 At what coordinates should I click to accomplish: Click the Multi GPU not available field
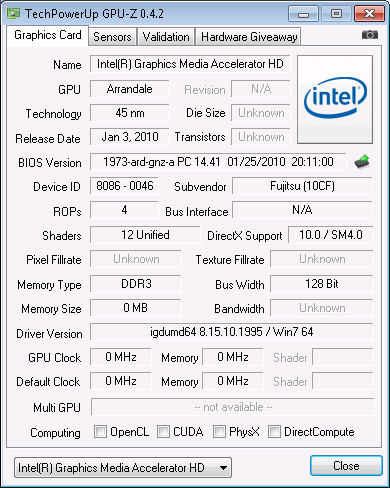232,407
